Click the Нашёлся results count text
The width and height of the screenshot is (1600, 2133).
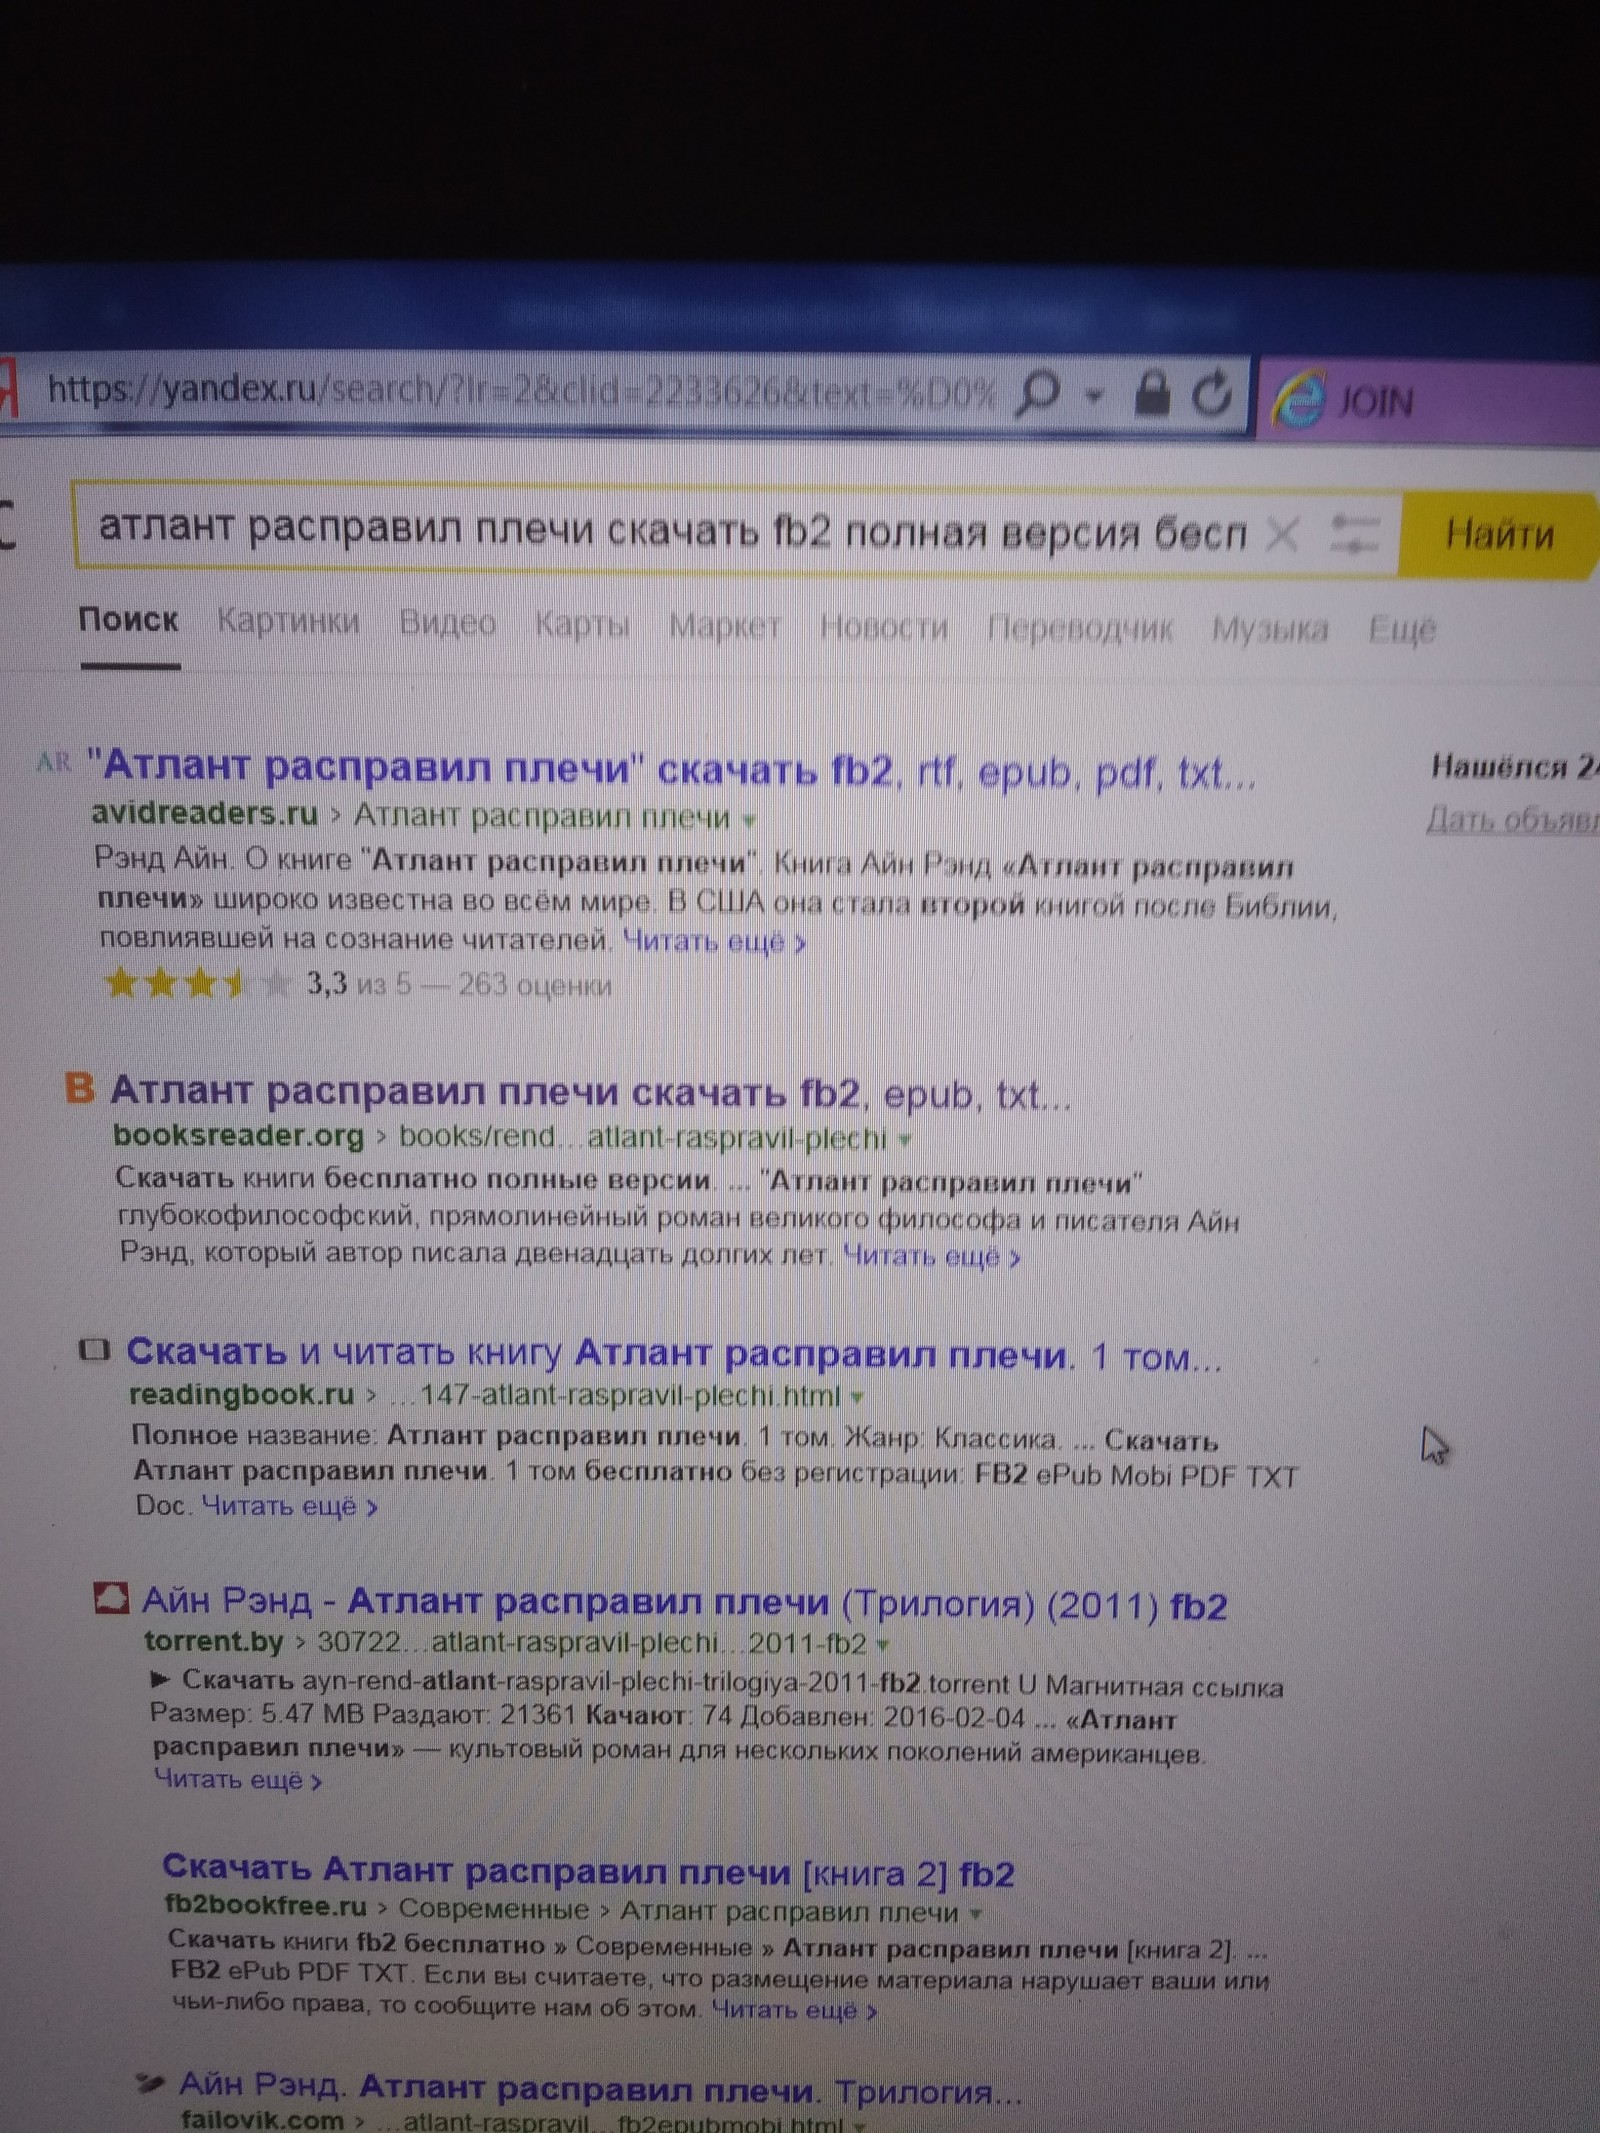[x=1515, y=767]
